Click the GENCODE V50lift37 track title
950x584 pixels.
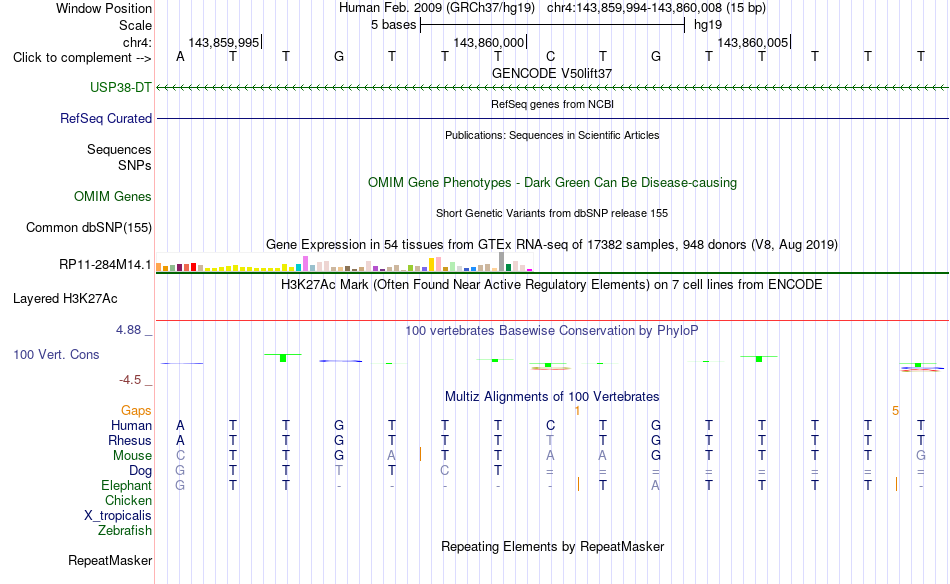(552, 73)
